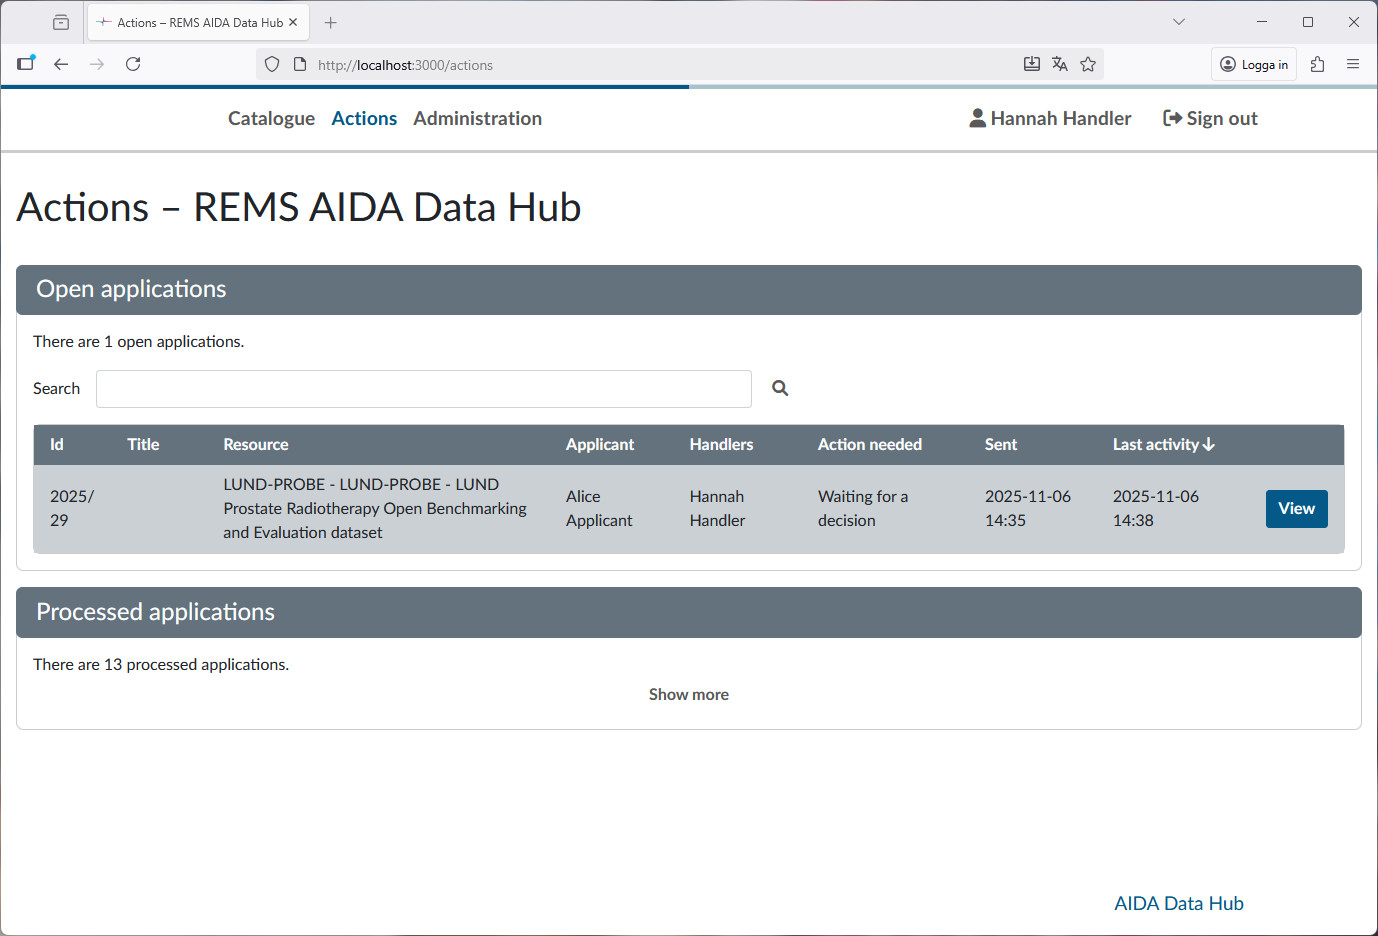Open the Administration section

(477, 118)
